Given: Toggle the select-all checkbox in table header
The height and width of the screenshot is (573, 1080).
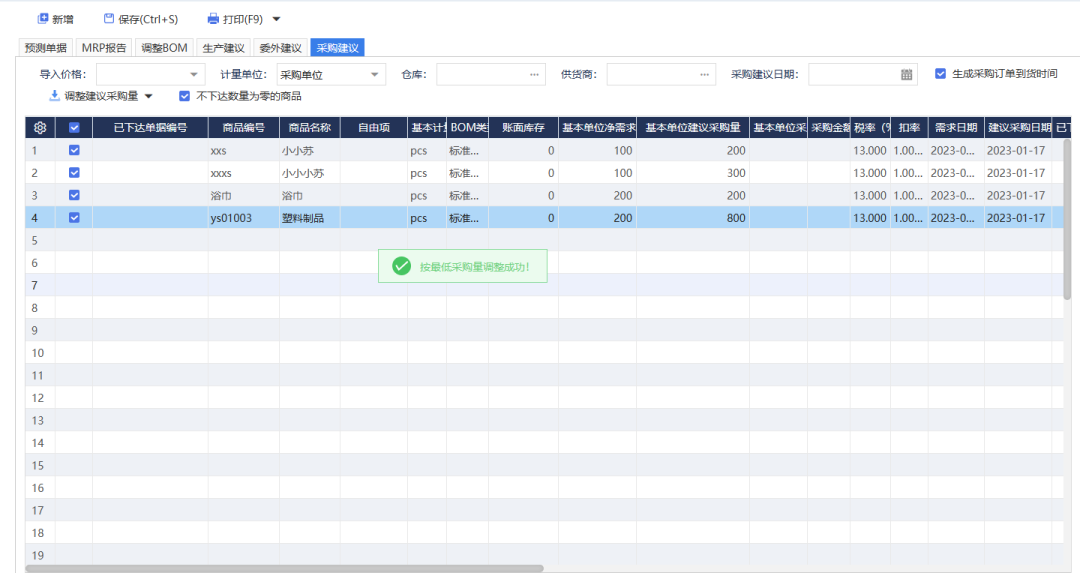Looking at the screenshot, I should 74,128.
